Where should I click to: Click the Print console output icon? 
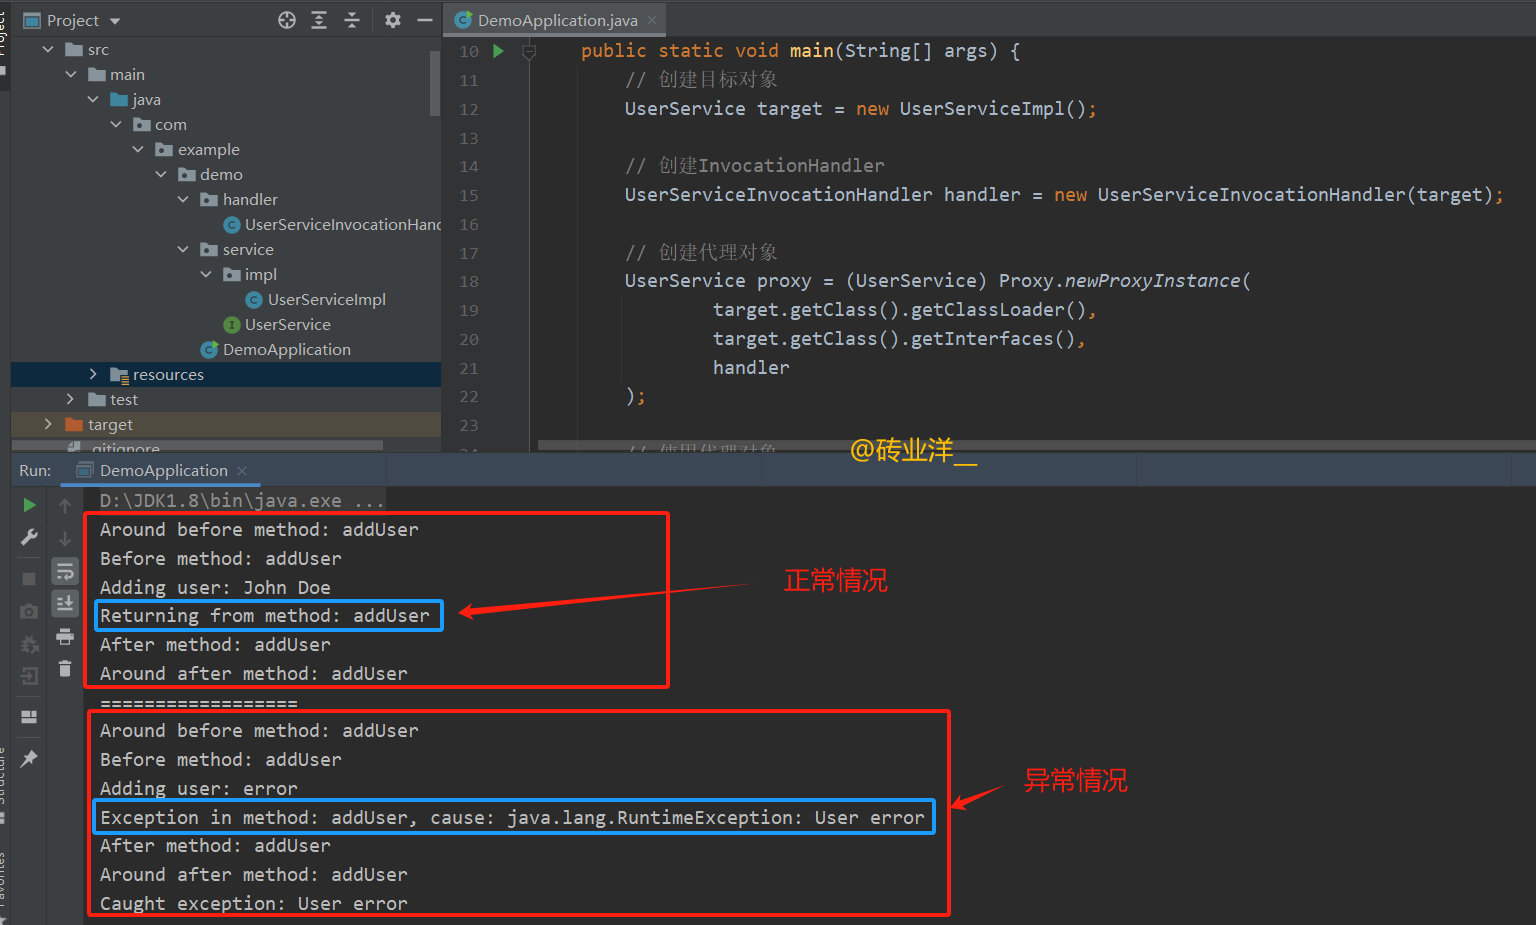65,636
